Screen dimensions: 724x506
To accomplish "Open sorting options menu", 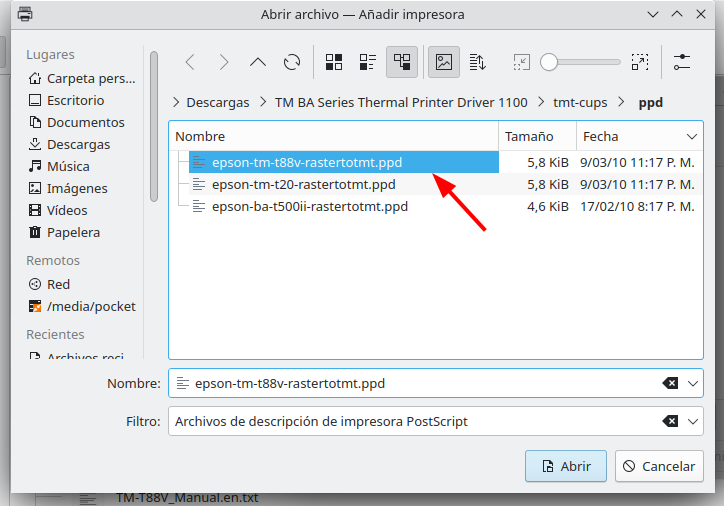I will tap(477, 62).
